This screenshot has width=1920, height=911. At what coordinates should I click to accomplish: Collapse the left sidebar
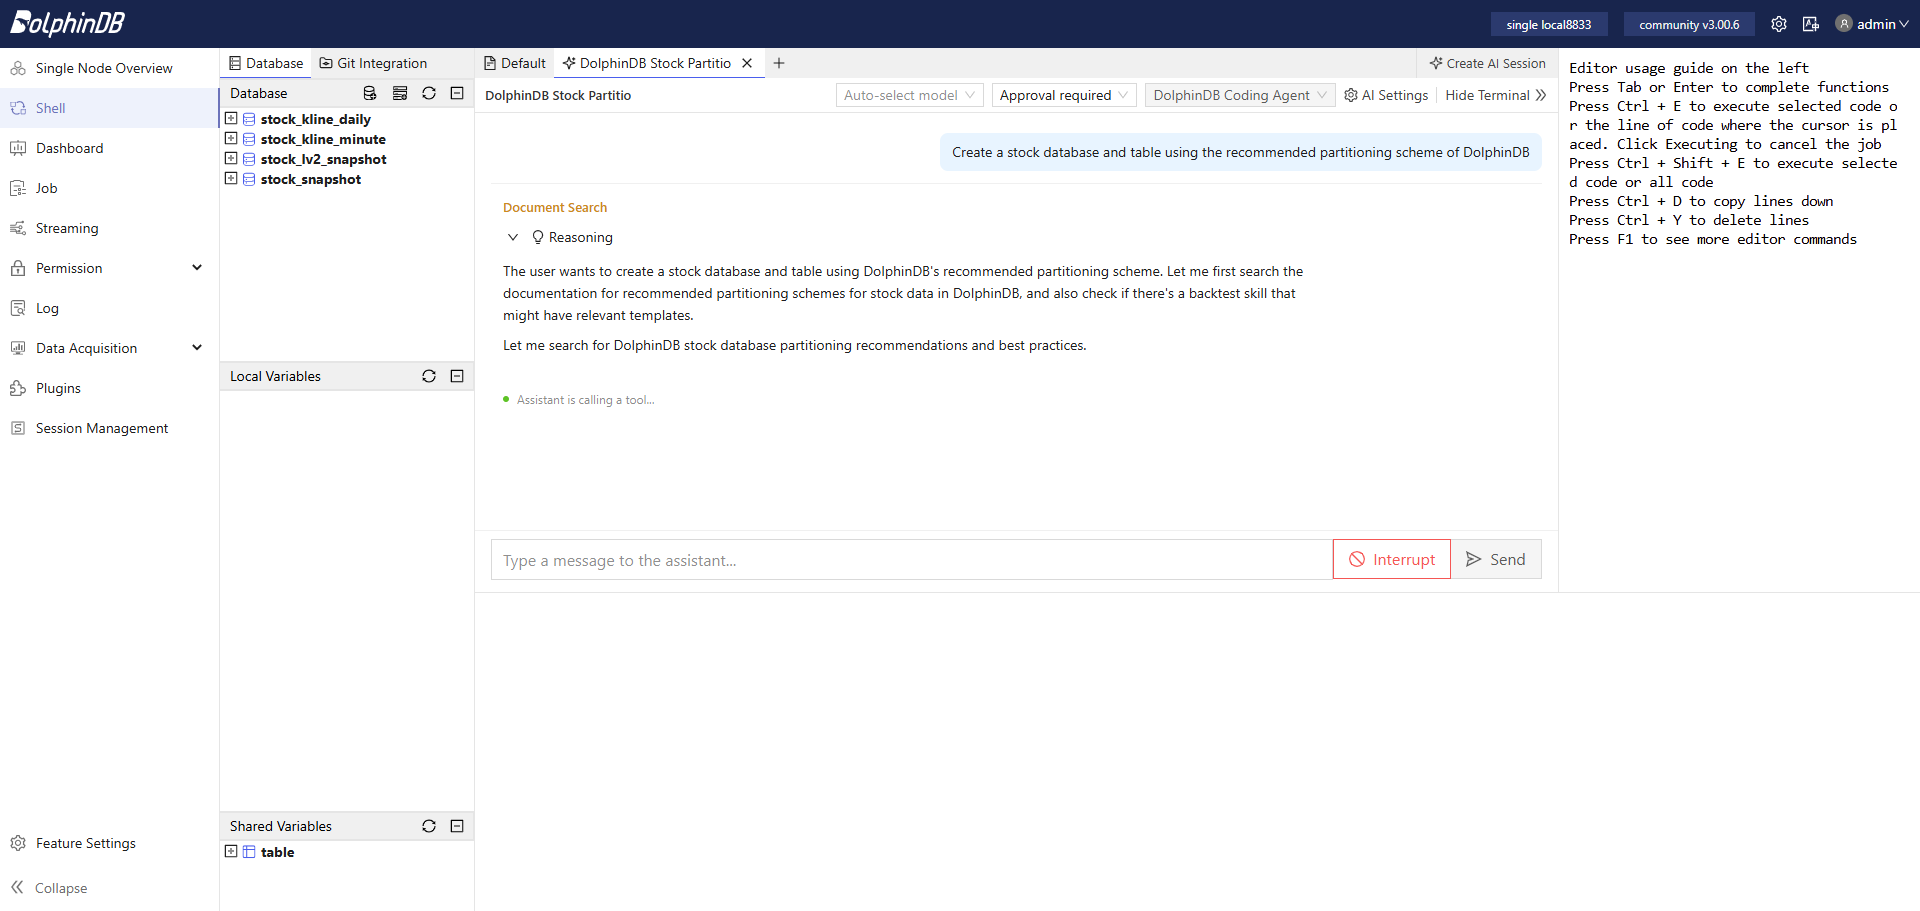49,888
